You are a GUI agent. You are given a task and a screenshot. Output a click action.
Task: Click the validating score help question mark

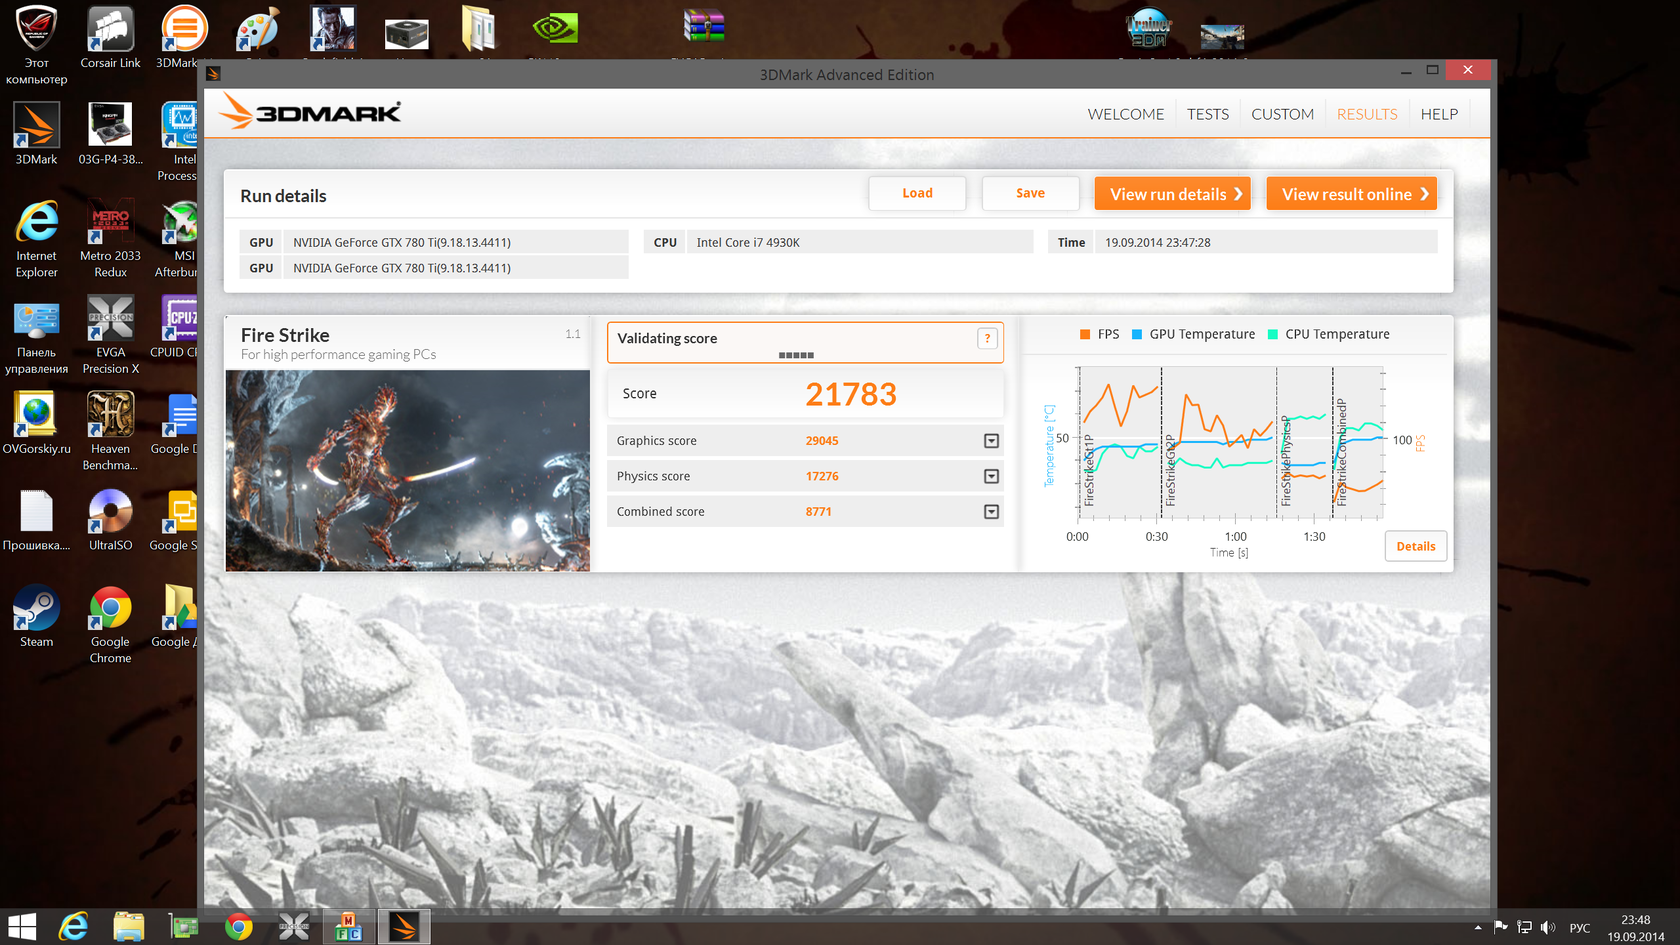coord(987,339)
